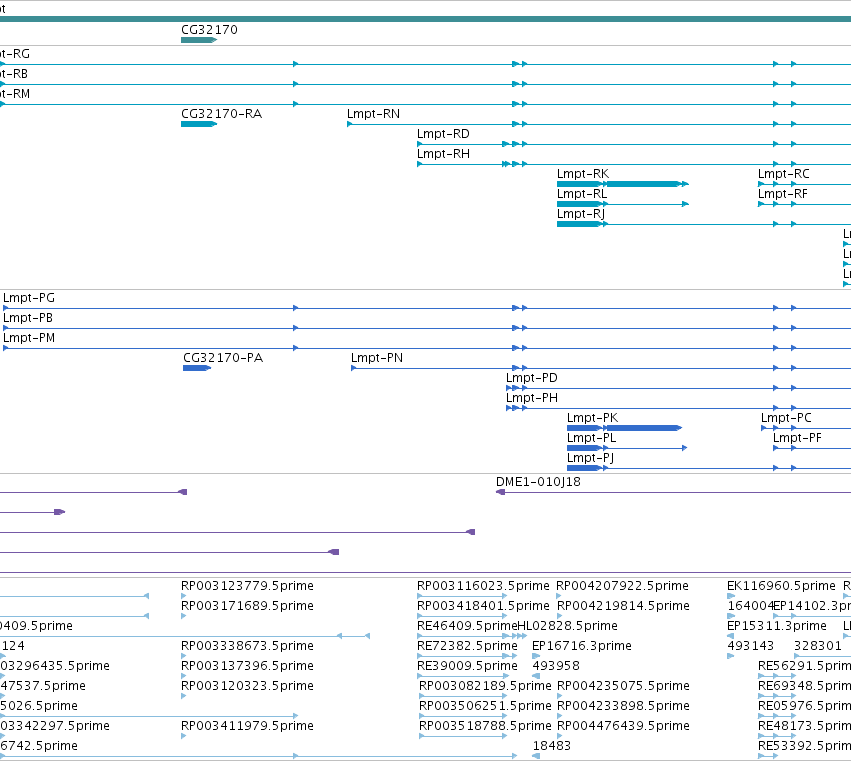Click the thick exon bar of Lmpt-RK

(643, 184)
